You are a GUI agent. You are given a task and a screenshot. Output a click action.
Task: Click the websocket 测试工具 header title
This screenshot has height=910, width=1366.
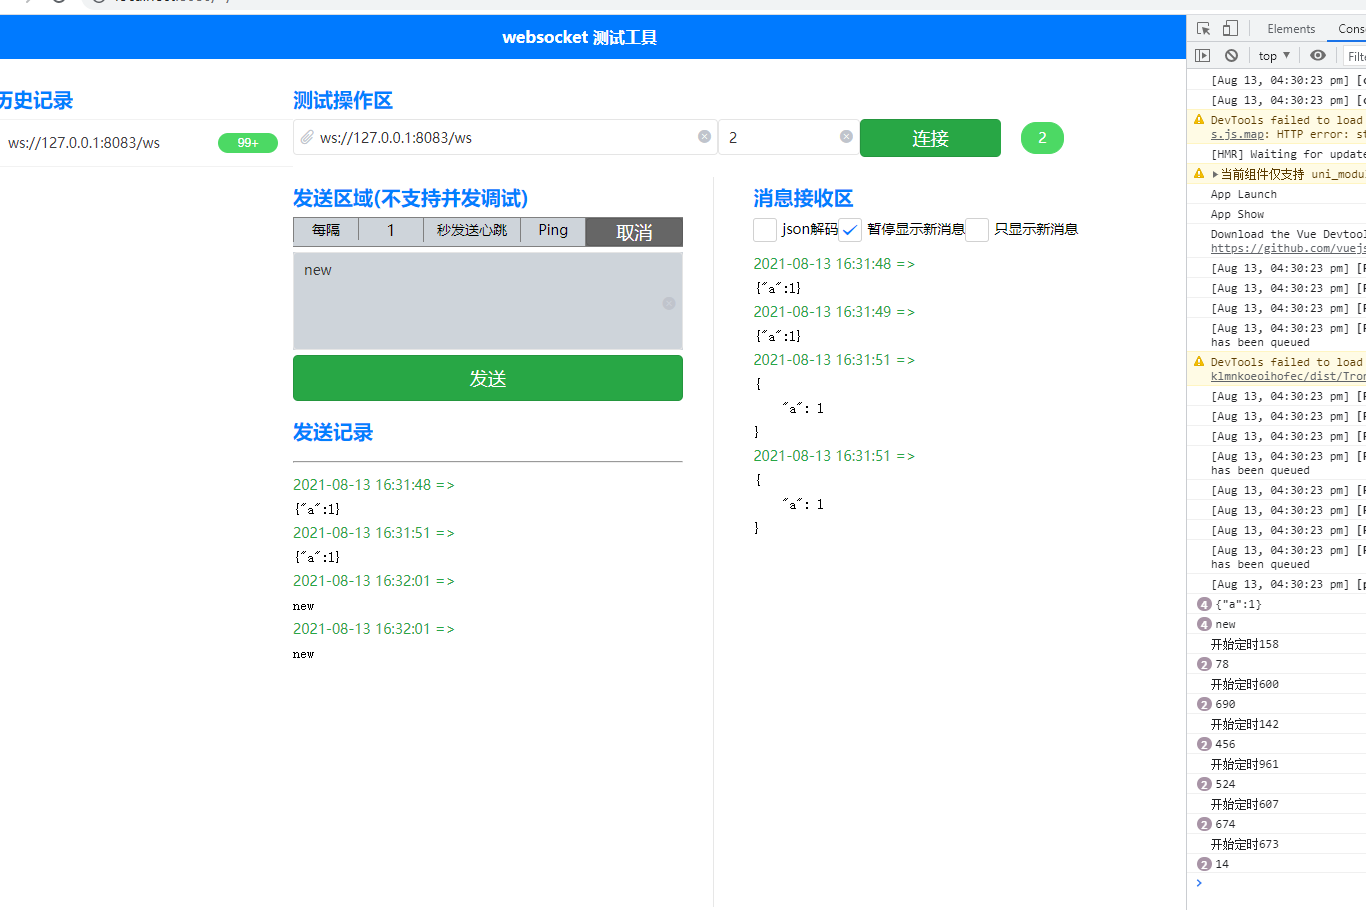[580, 37]
